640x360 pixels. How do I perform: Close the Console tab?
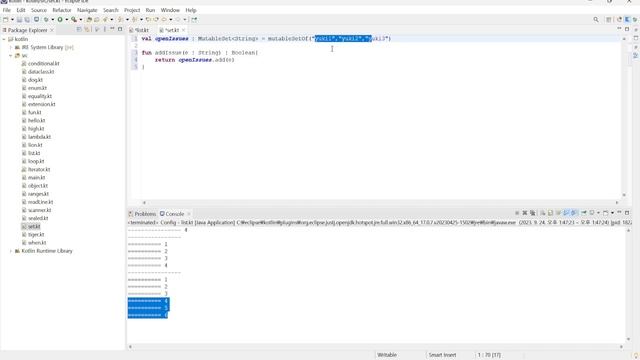[x=189, y=214]
